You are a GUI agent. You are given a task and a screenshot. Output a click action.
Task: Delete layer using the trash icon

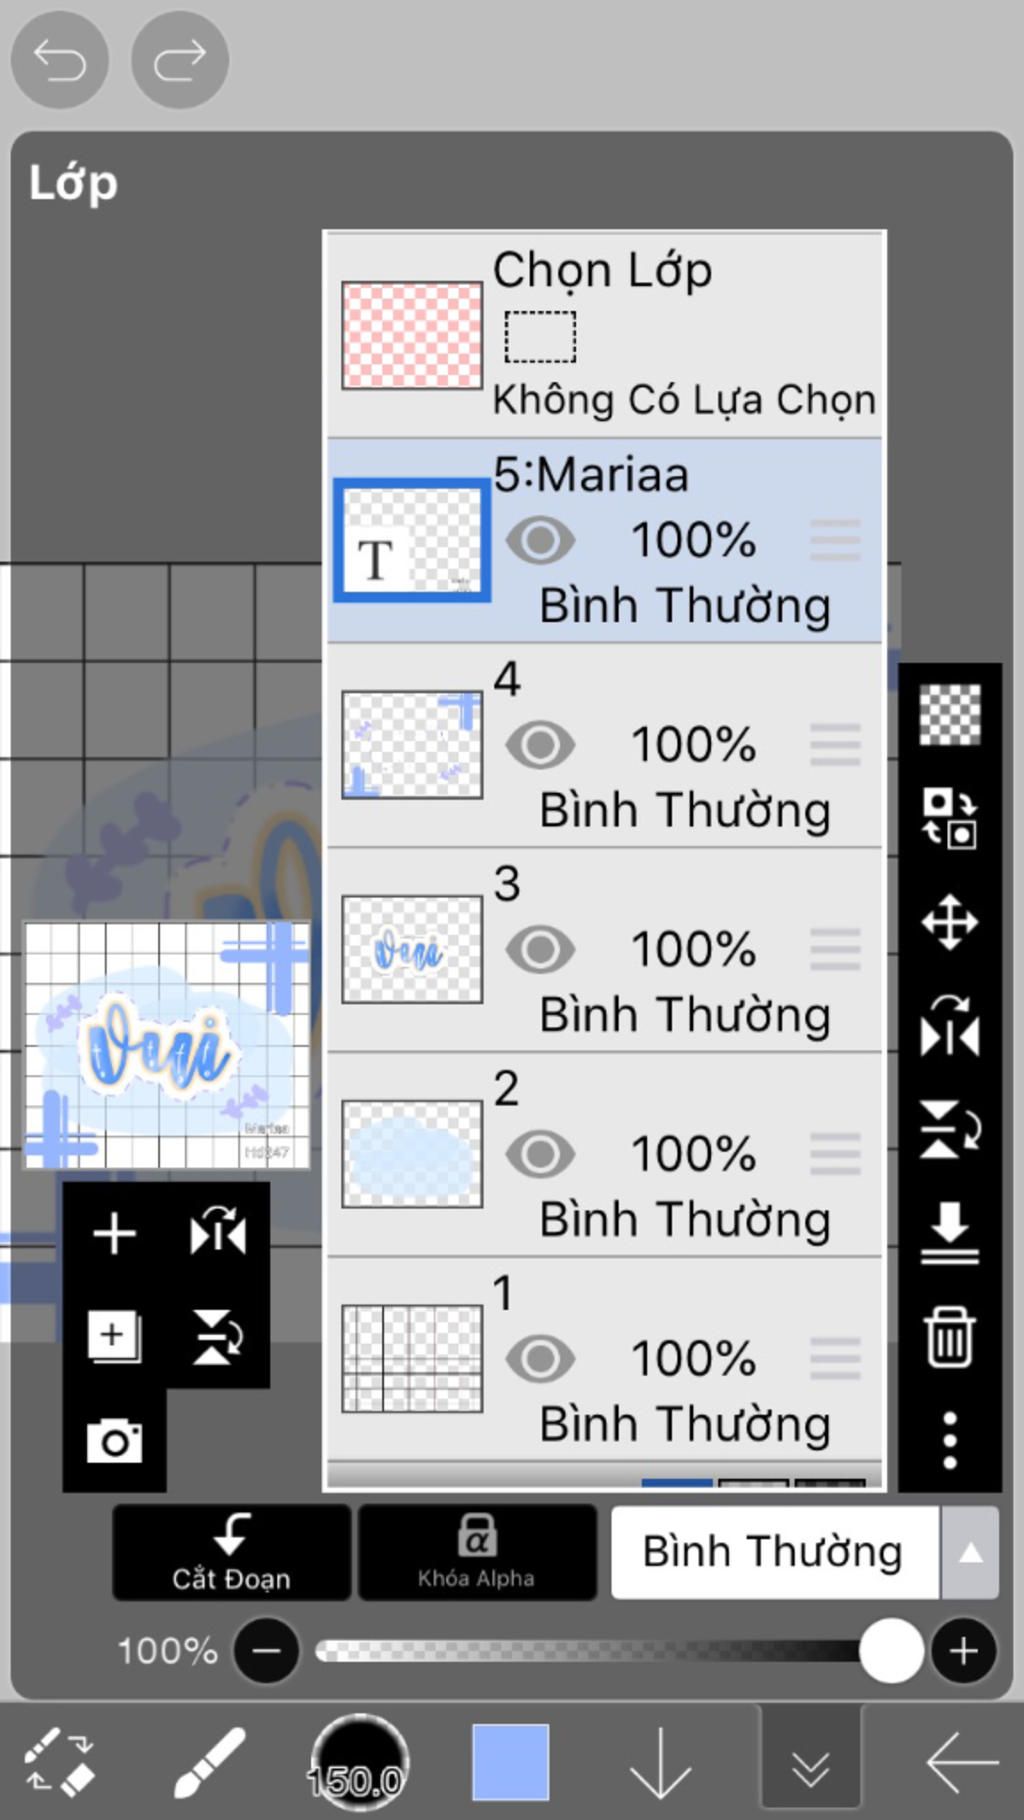949,1337
